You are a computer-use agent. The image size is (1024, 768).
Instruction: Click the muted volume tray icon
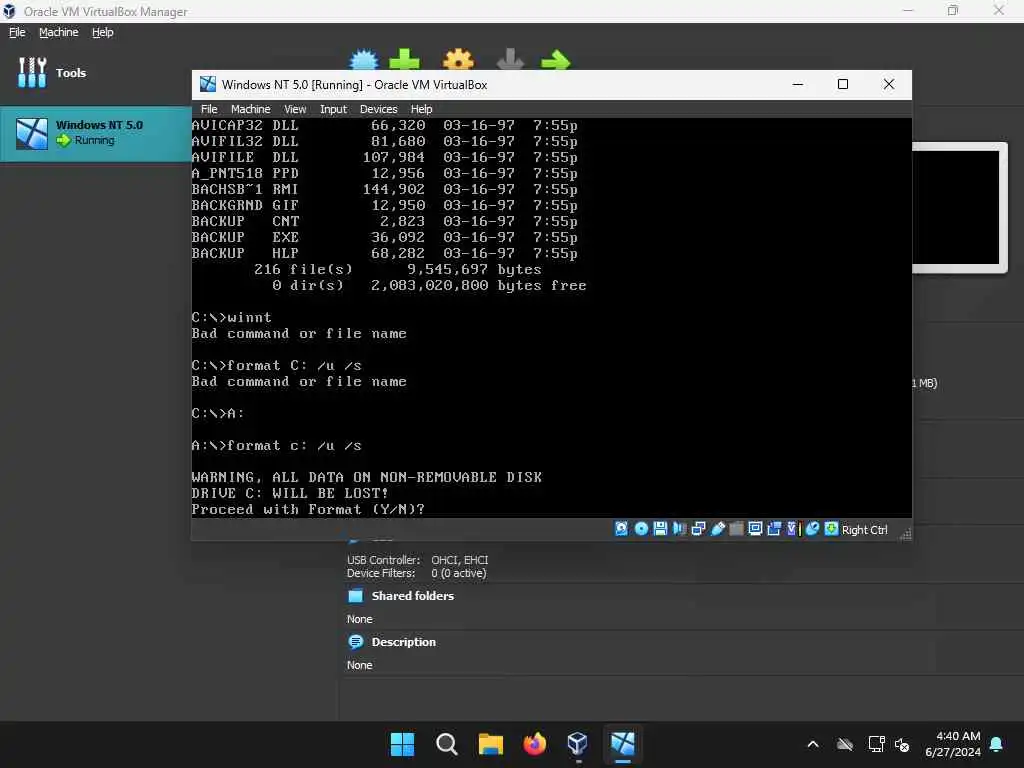[x=902, y=744]
